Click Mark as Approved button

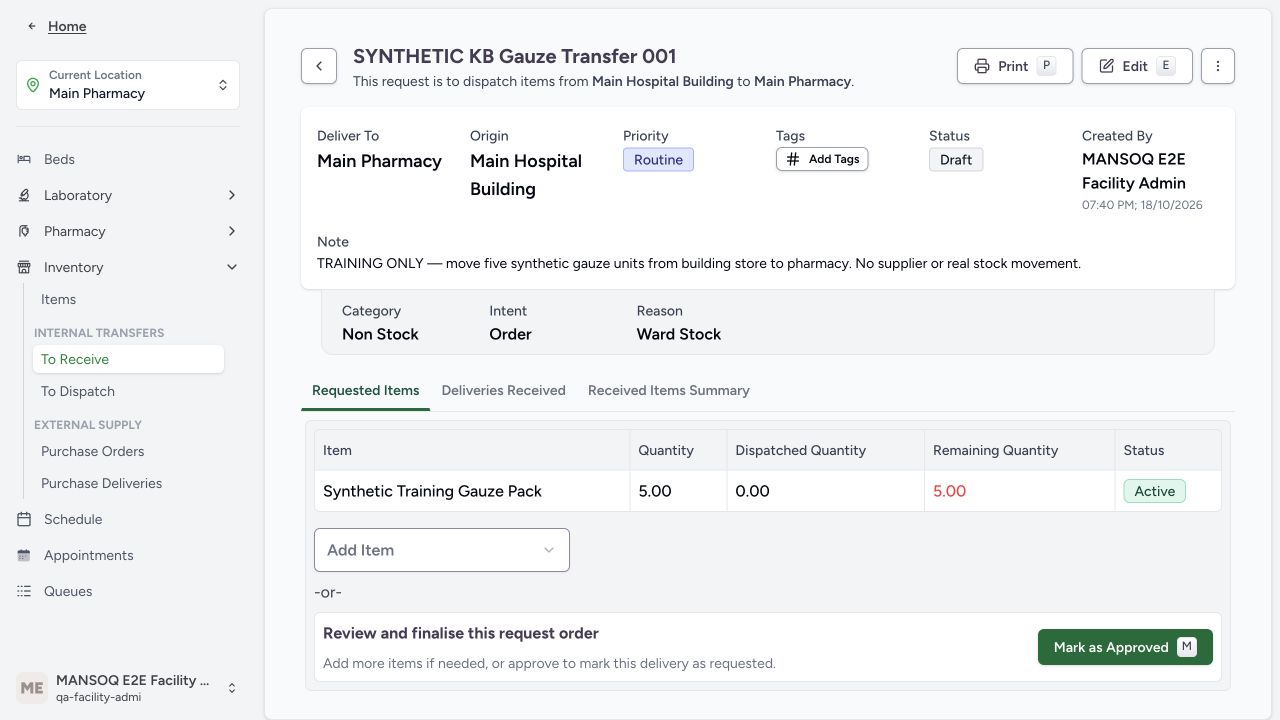pyautogui.click(x=1125, y=647)
